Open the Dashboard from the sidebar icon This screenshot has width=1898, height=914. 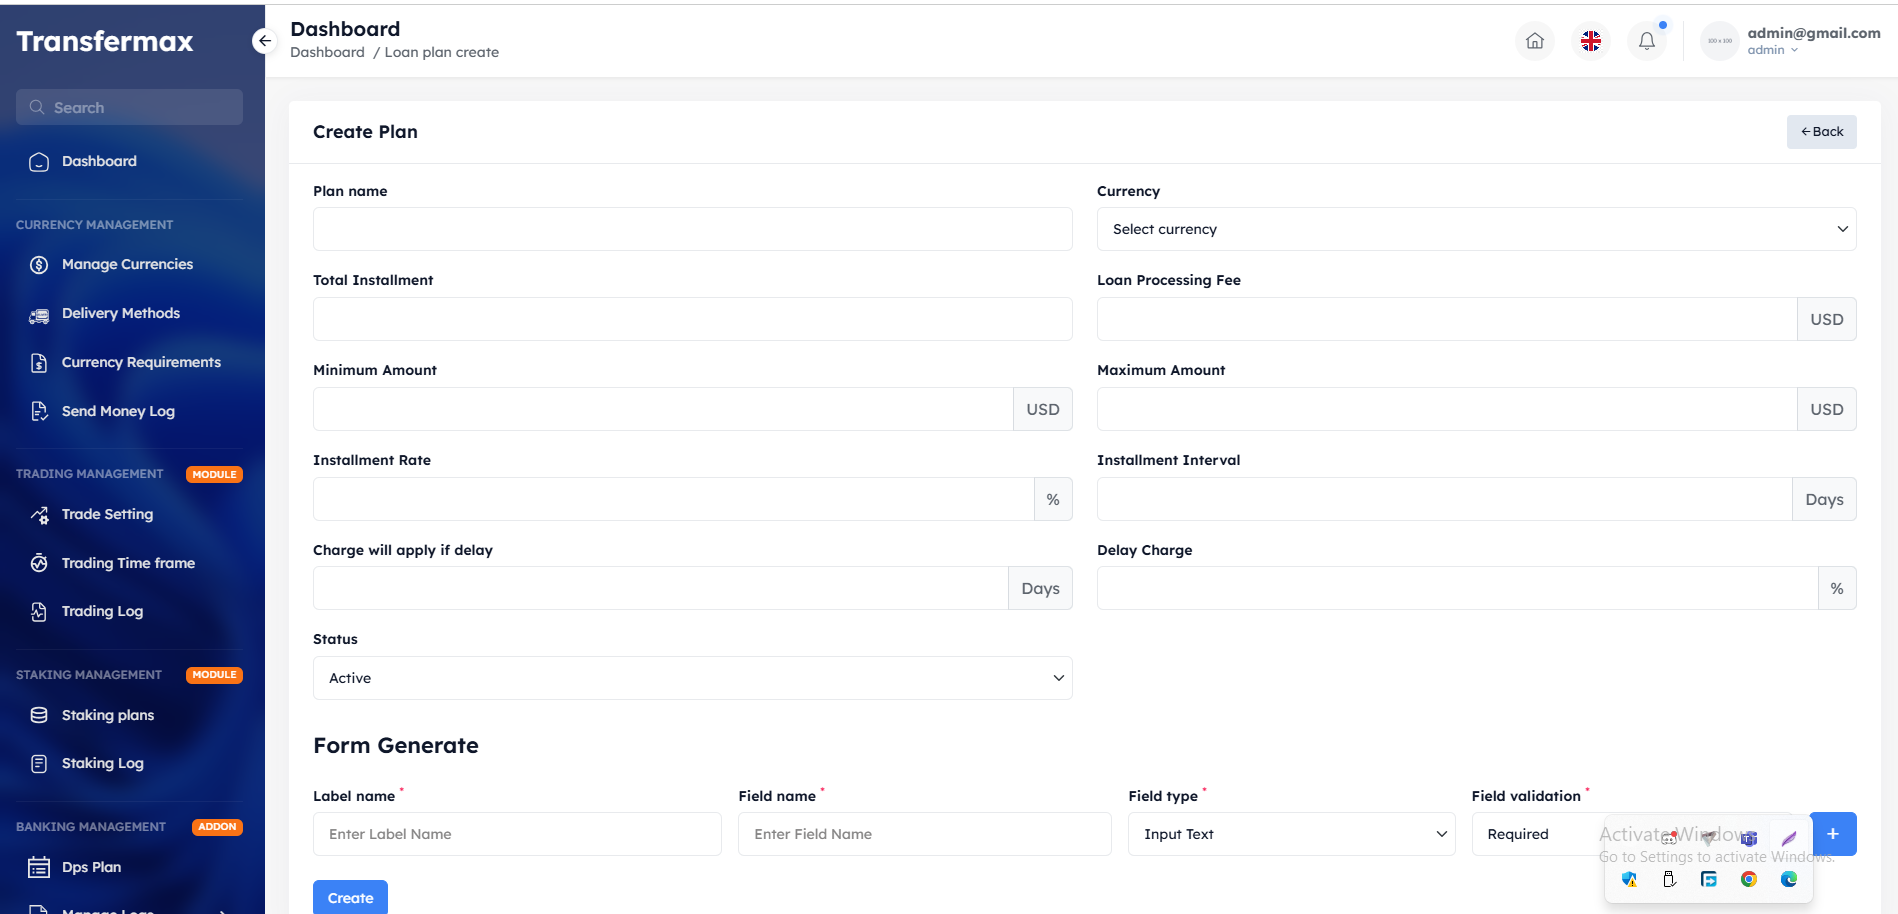38,161
